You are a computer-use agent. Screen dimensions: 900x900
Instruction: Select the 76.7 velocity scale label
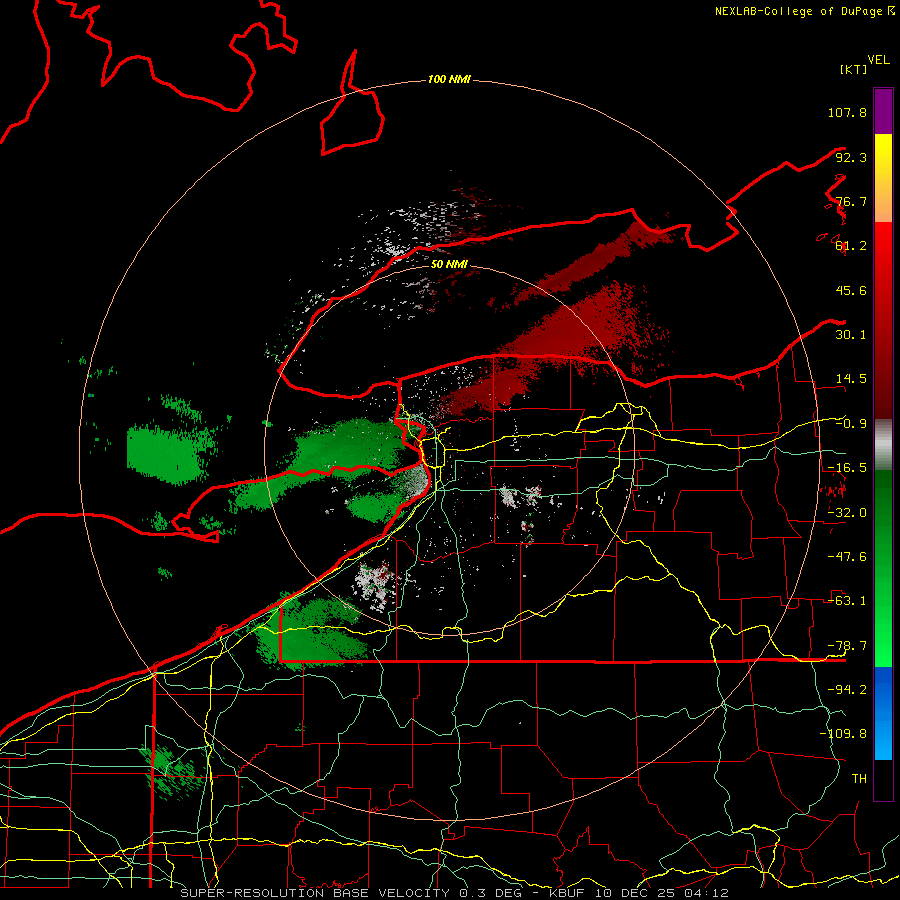851,201
